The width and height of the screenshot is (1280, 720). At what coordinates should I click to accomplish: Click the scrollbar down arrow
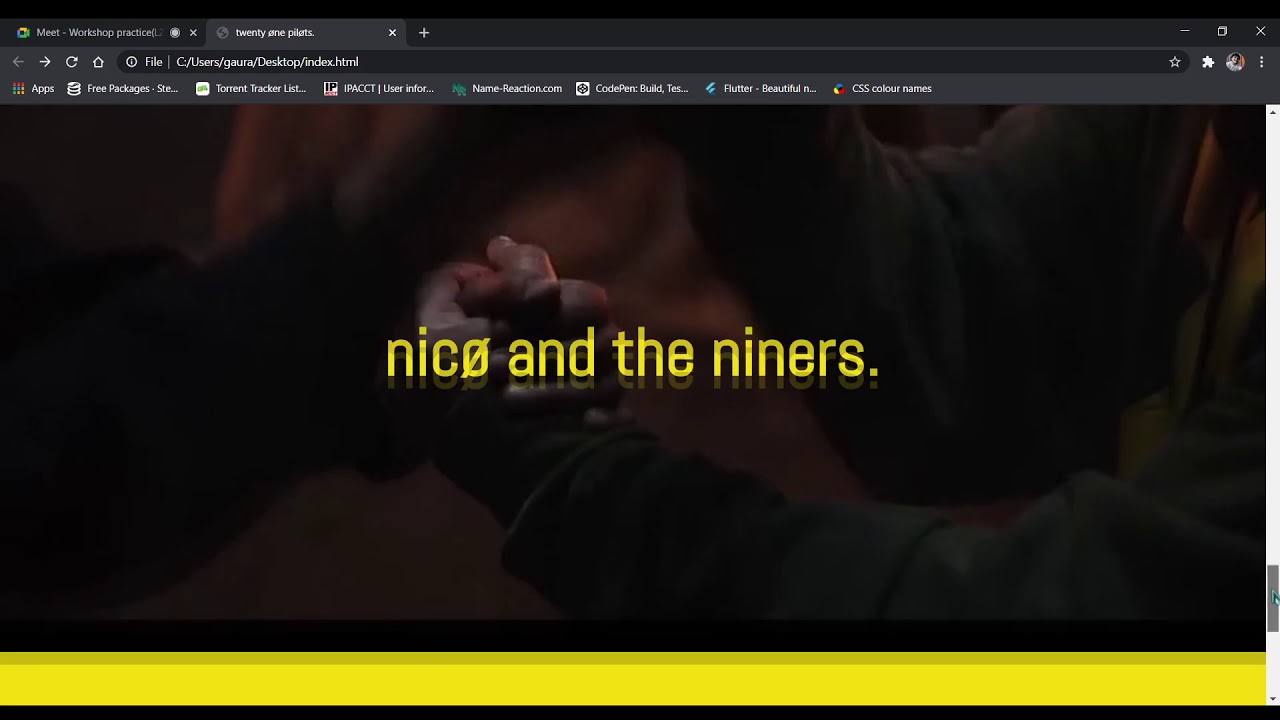click(x=1273, y=699)
